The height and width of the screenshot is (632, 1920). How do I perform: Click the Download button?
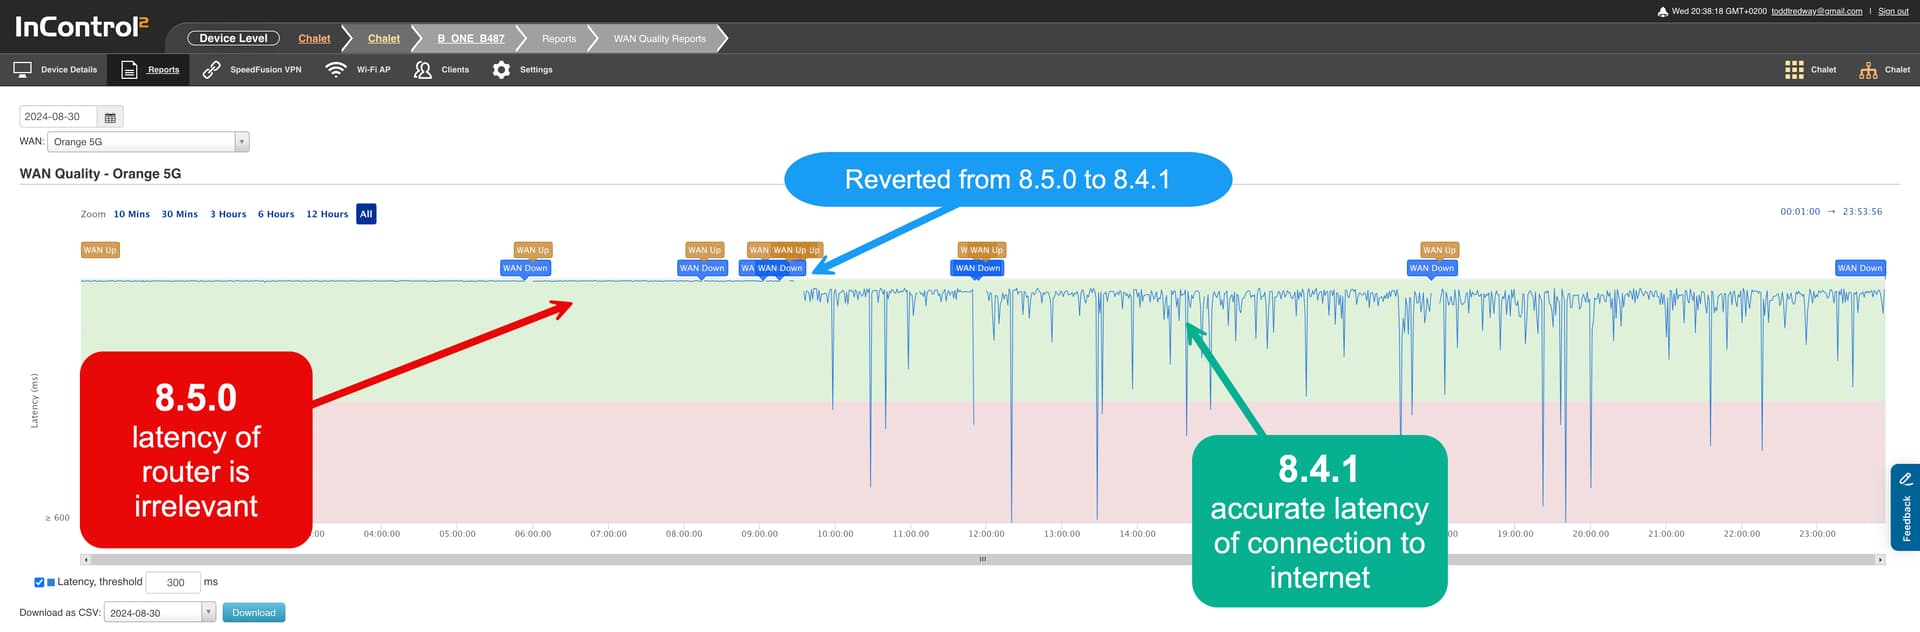[254, 612]
